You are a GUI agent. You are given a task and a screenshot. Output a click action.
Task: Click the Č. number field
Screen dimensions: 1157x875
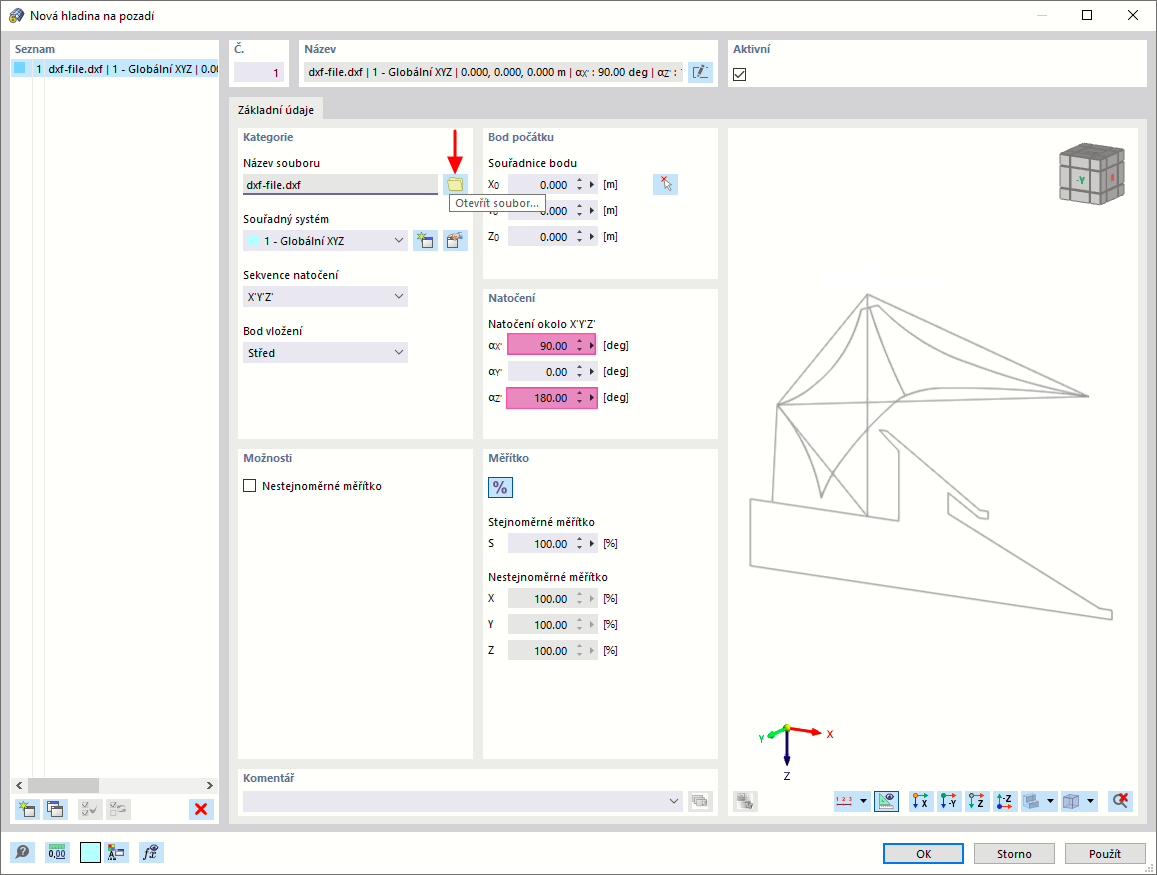coord(259,72)
